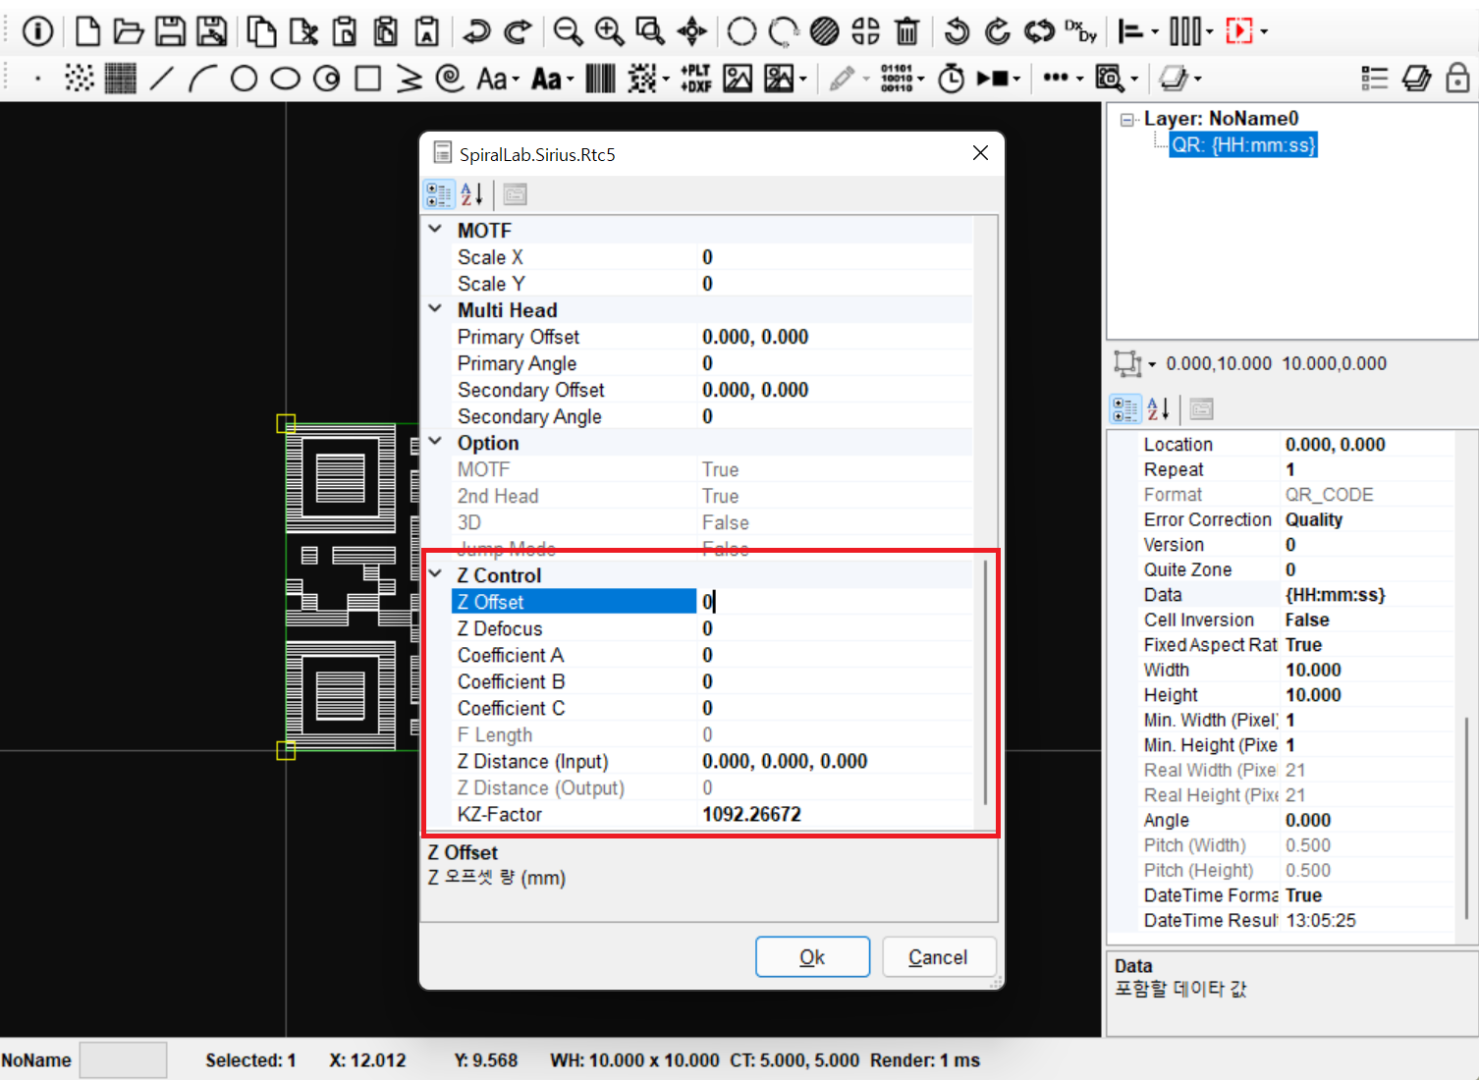Screen dimensions: 1479x1080
Task: Select the Spiral drawing tool
Action: coord(450,78)
